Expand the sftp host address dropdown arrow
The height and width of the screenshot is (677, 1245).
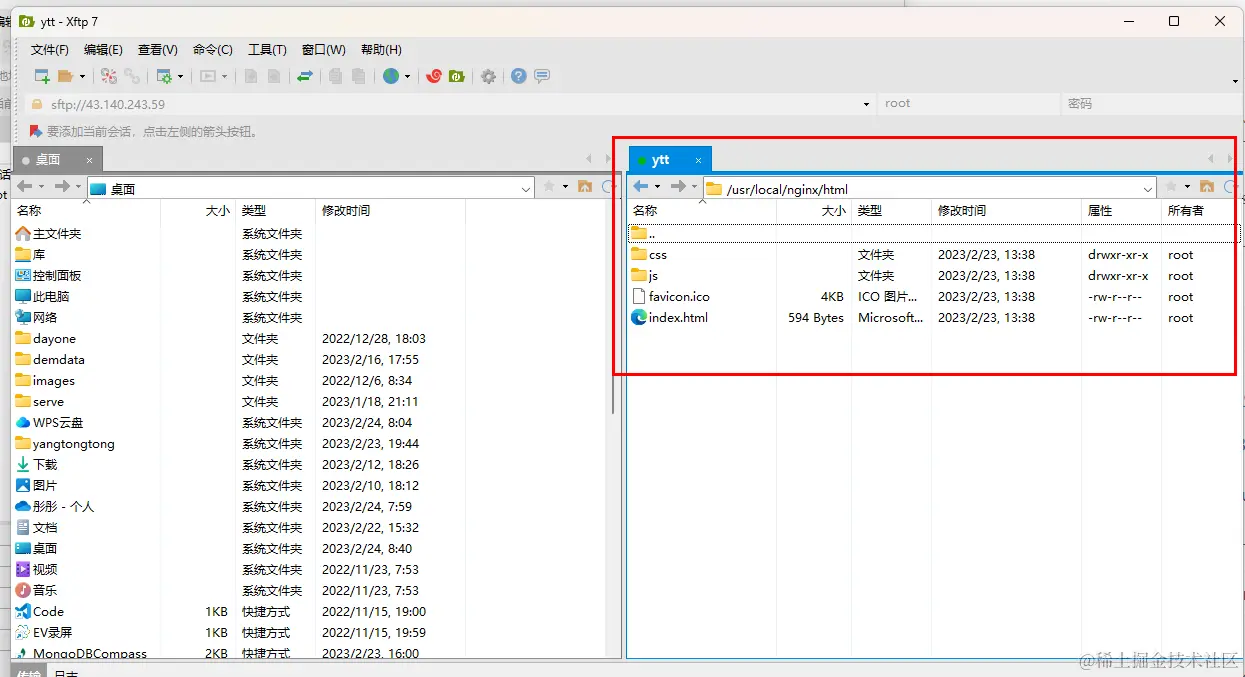(x=866, y=104)
